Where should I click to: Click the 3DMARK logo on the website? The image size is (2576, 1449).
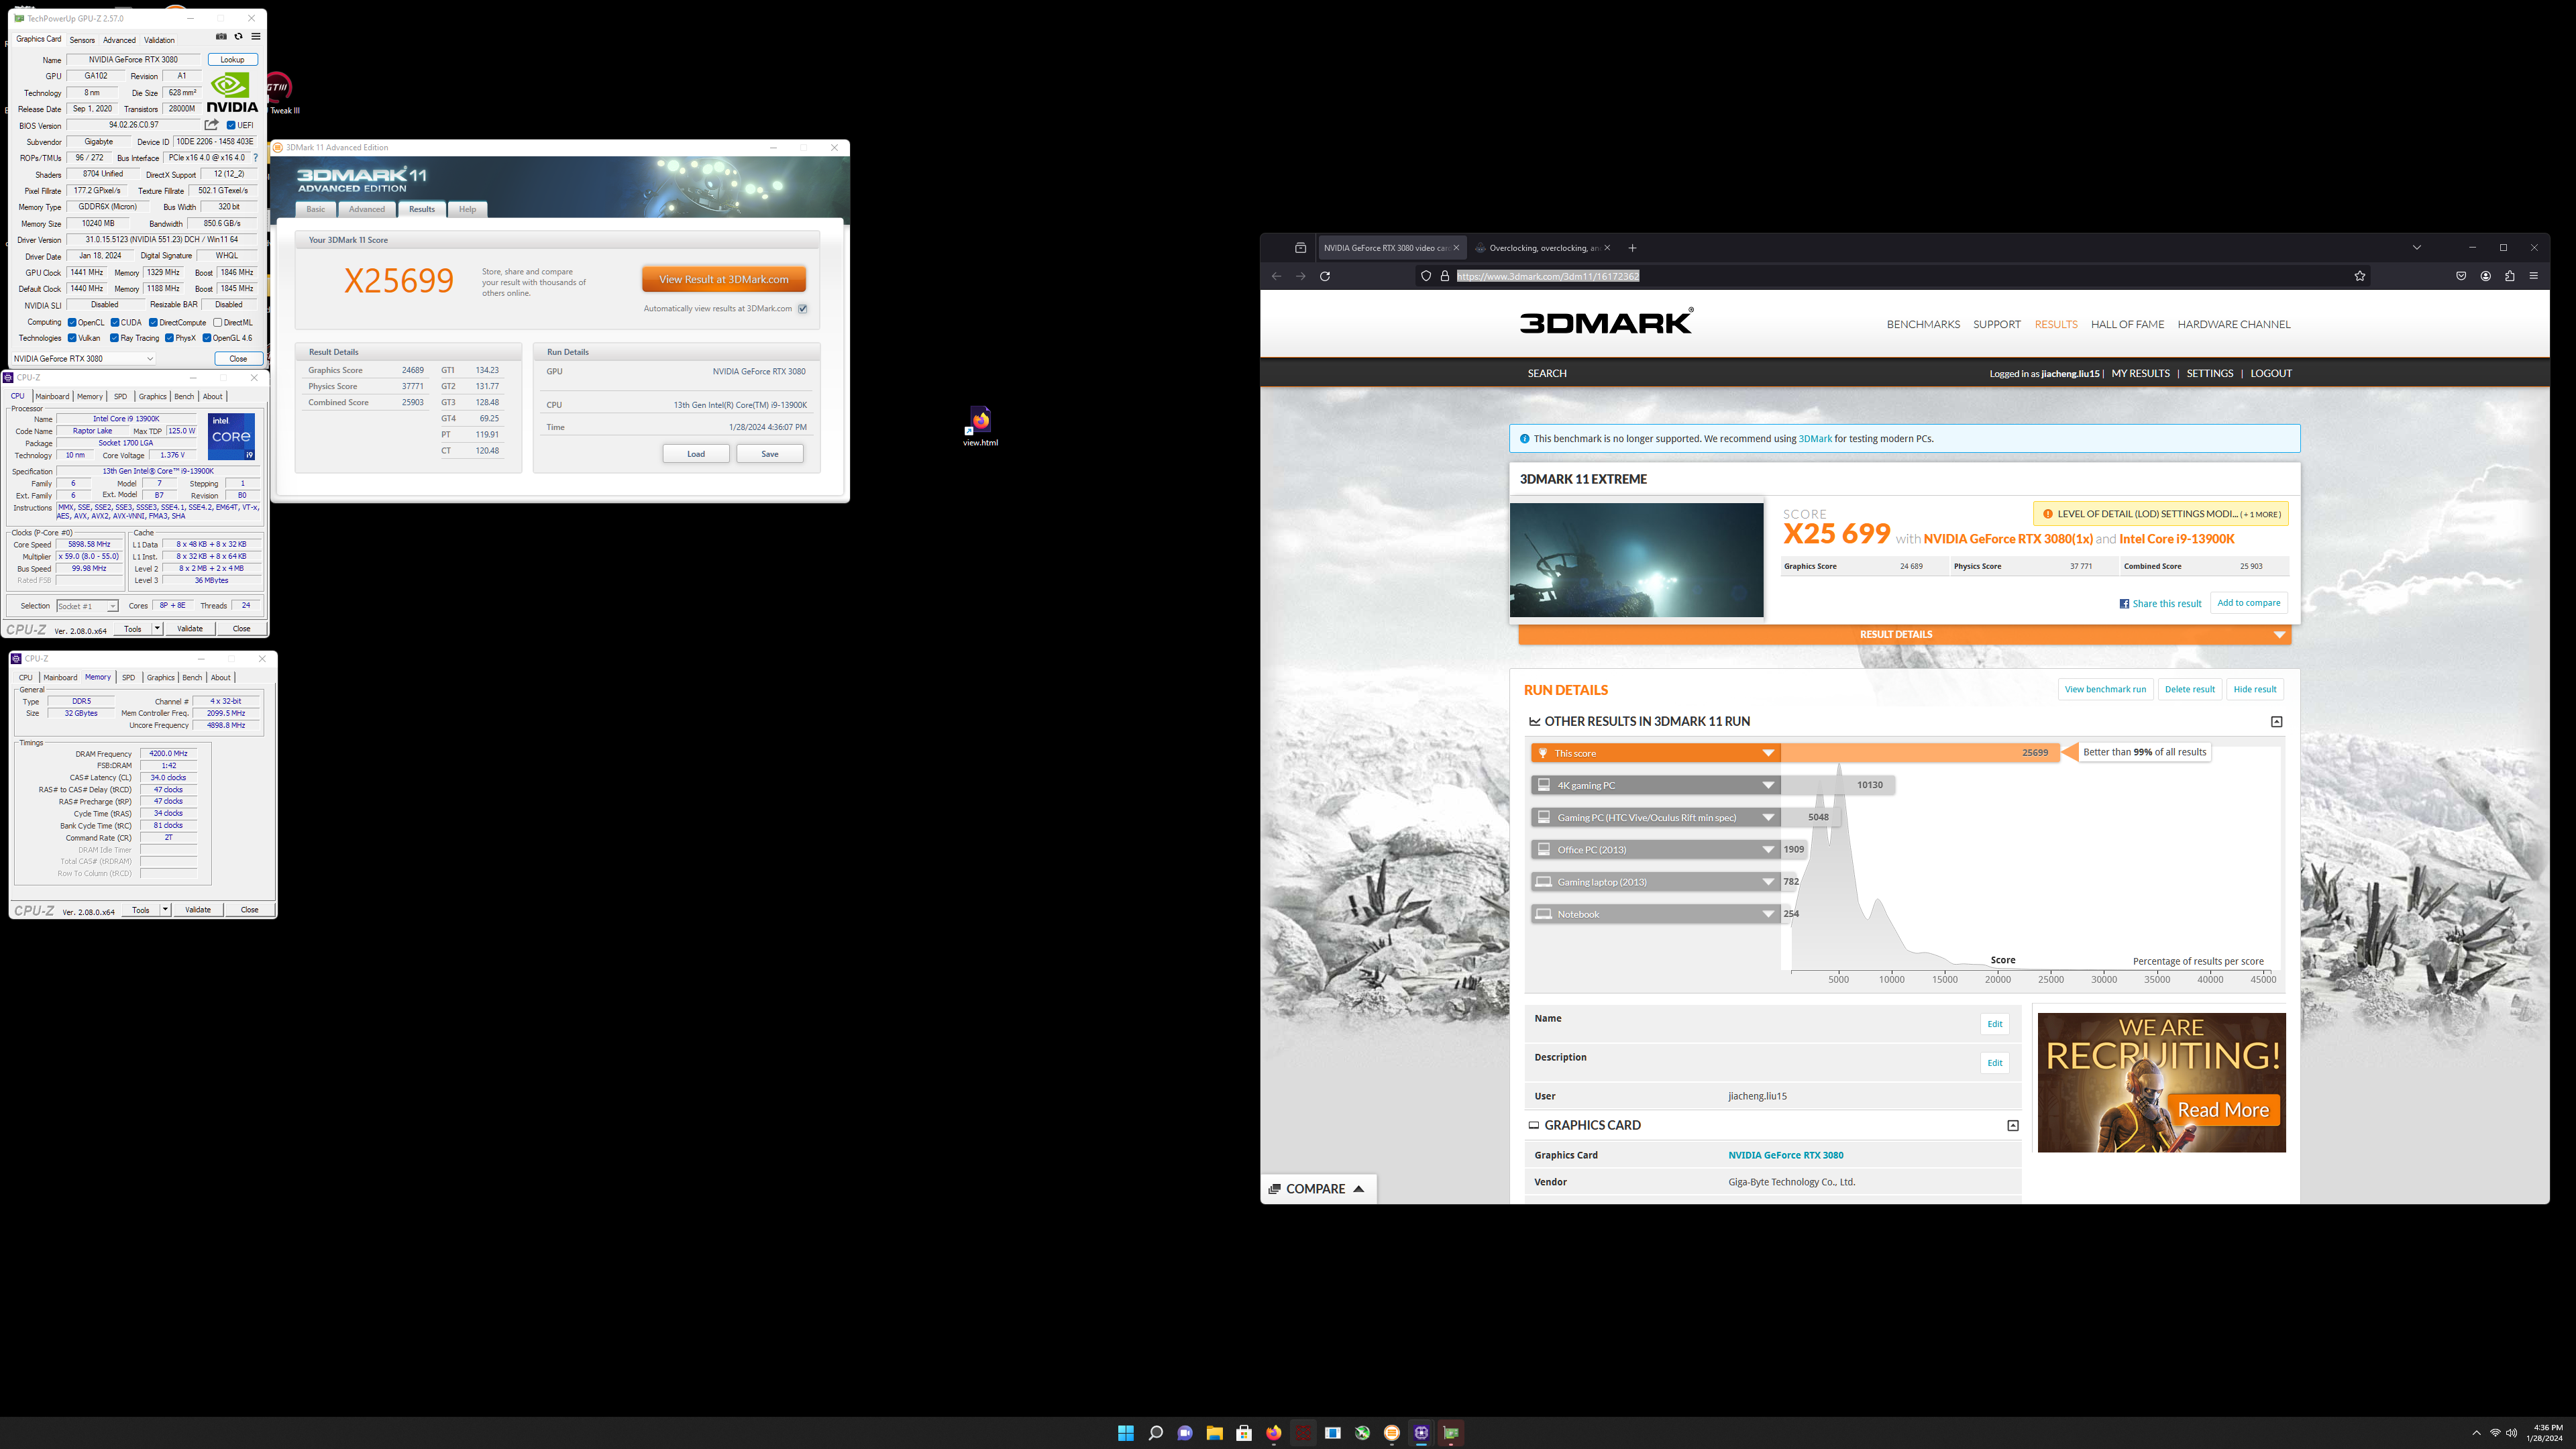point(1606,322)
